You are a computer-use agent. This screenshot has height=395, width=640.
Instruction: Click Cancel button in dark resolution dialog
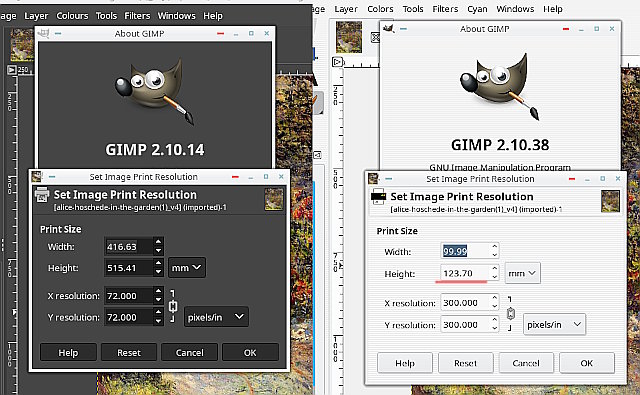point(189,352)
